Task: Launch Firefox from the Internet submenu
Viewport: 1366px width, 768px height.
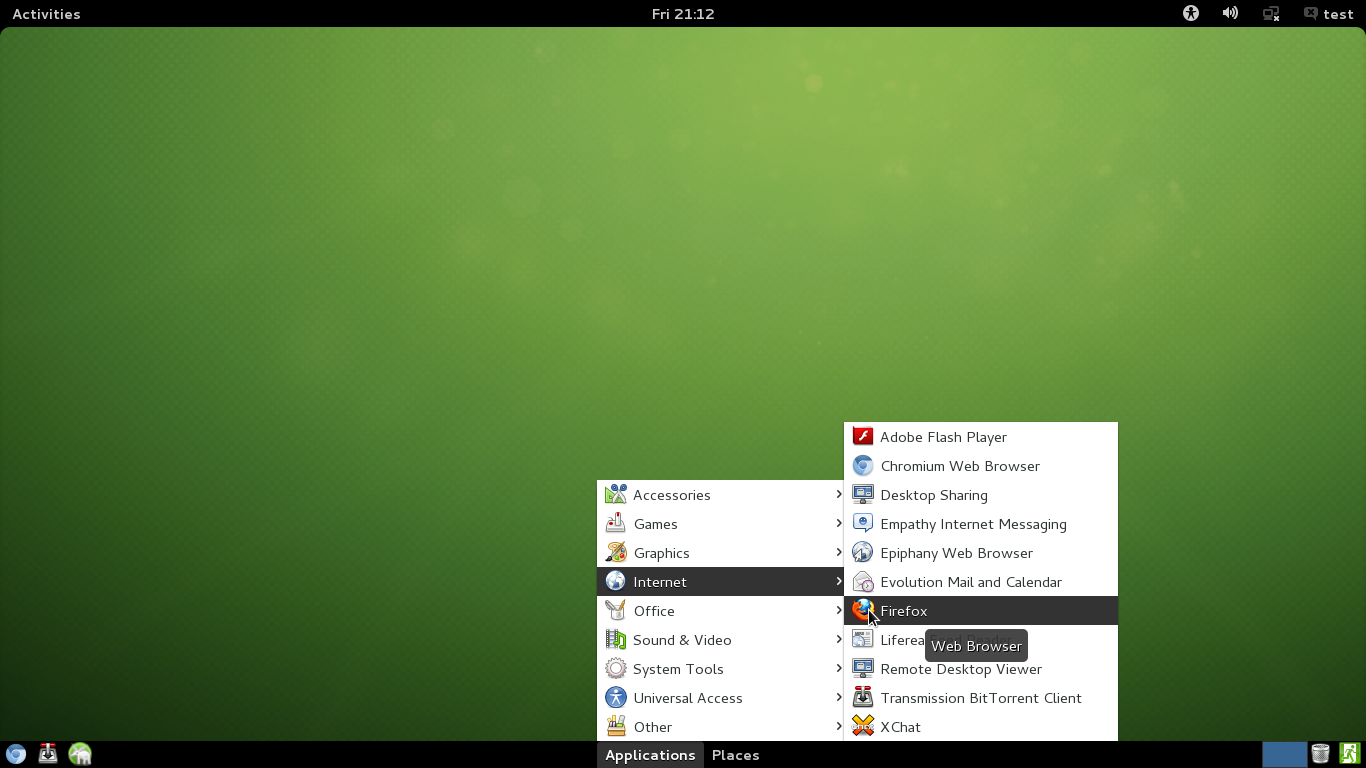Action: (x=902, y=610)
